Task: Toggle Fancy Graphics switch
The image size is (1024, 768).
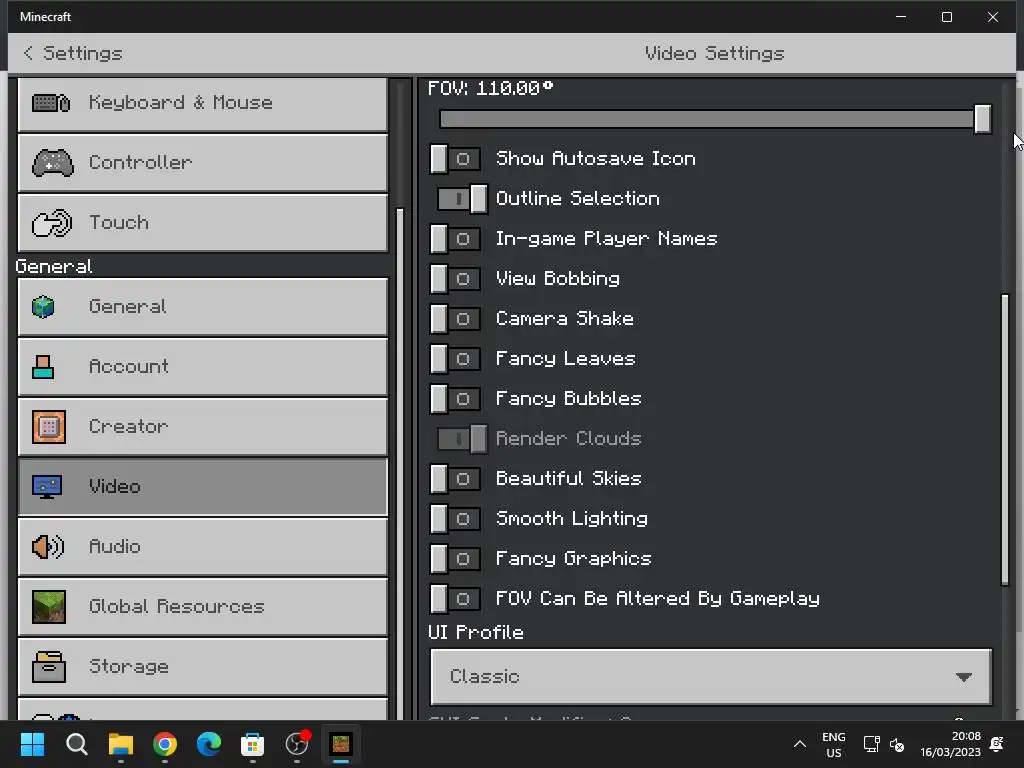Action: click(455, 558)
